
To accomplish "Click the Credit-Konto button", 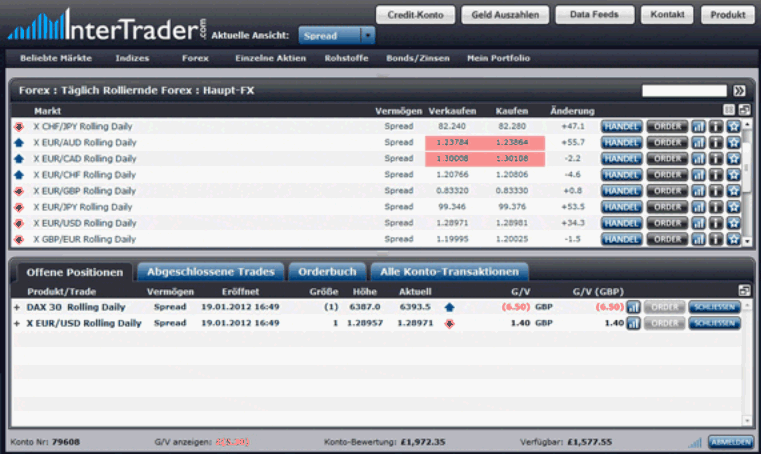I will coord(415,15).
